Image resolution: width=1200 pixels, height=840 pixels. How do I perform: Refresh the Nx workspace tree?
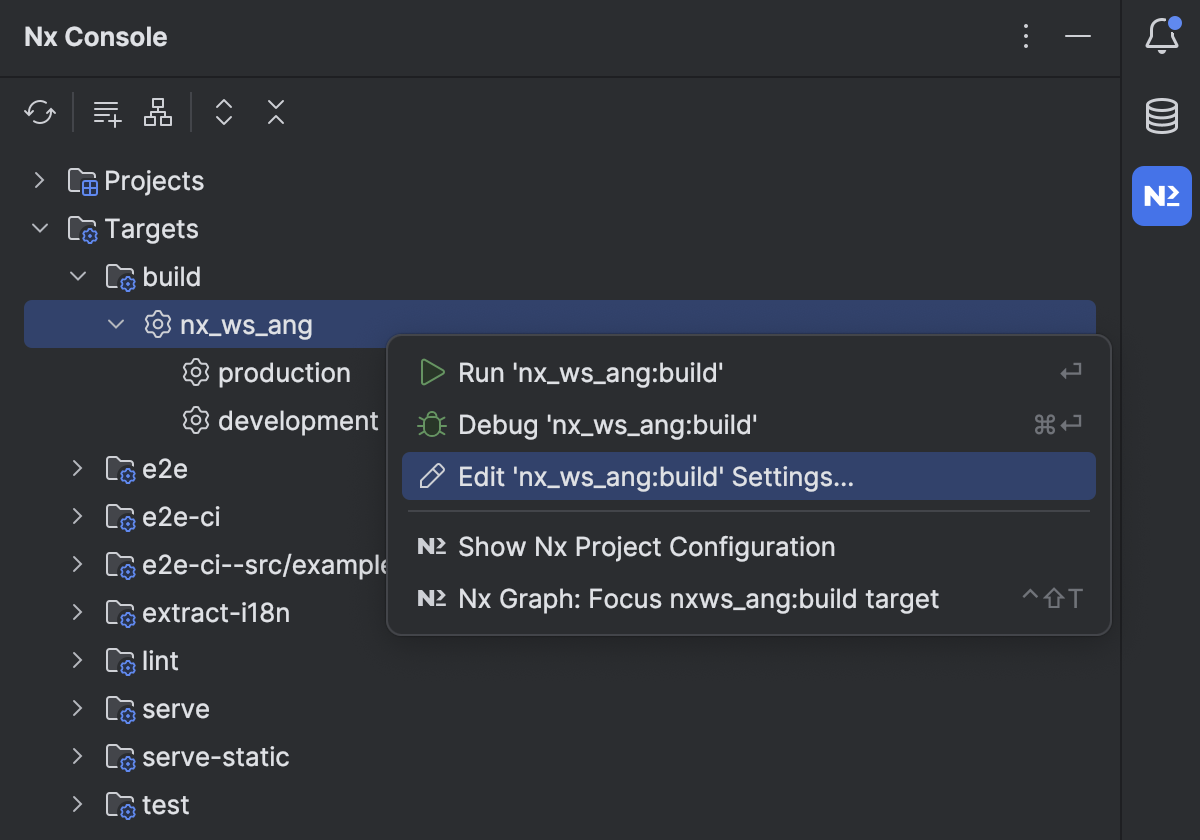click(x=39, y=112)
